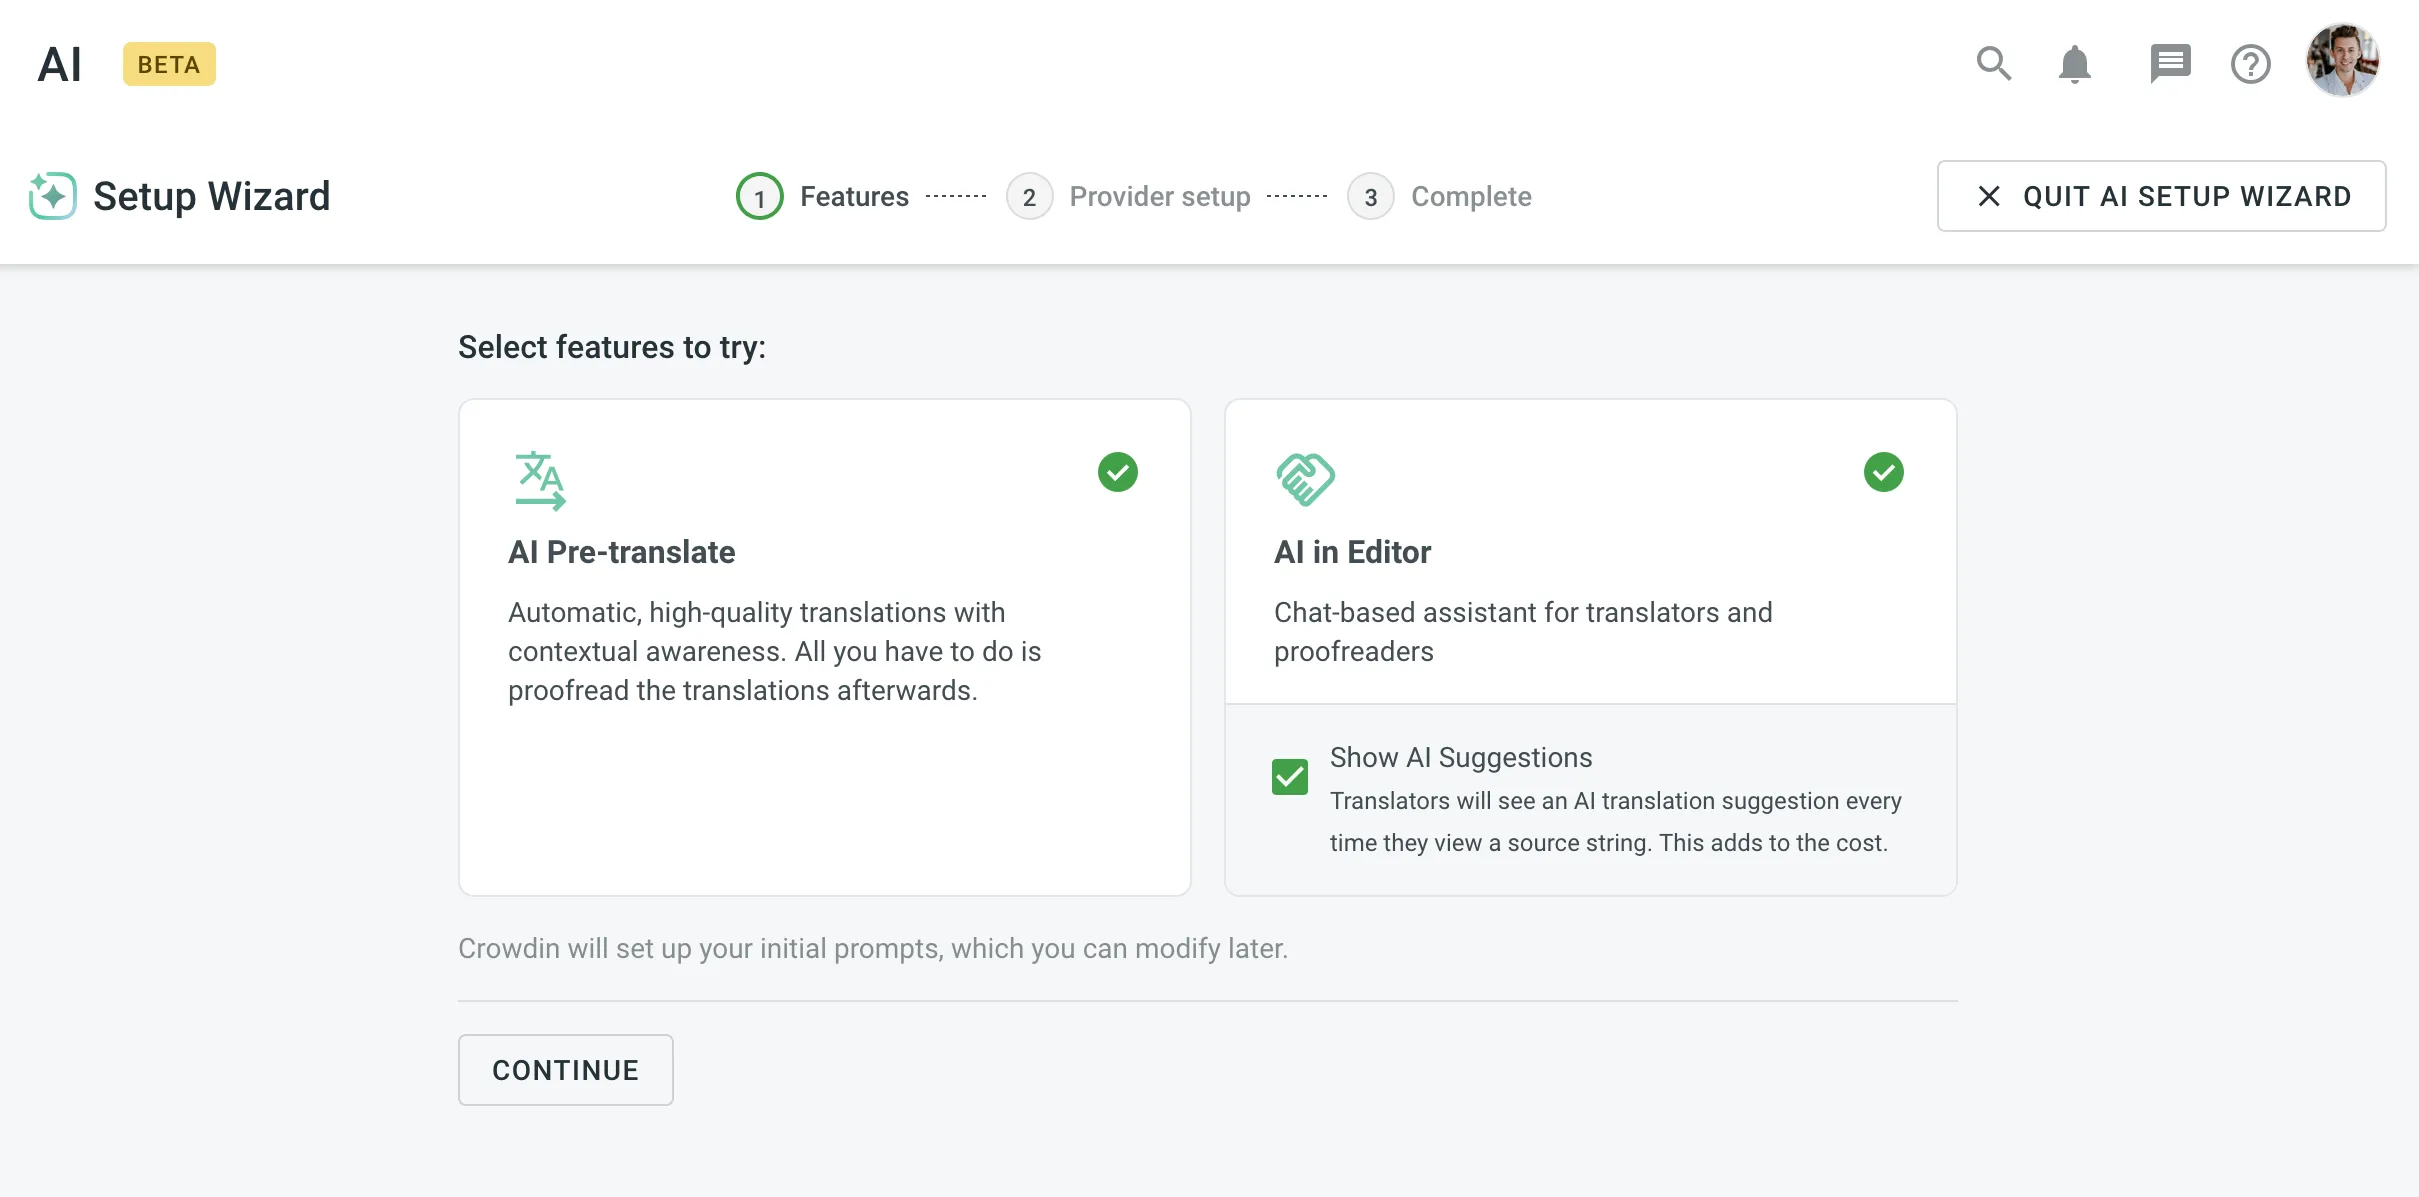Viewport: 2419px width, 1197px height.
Task: Open the search magnifier icon
Action: click(x=1994, y=64)
